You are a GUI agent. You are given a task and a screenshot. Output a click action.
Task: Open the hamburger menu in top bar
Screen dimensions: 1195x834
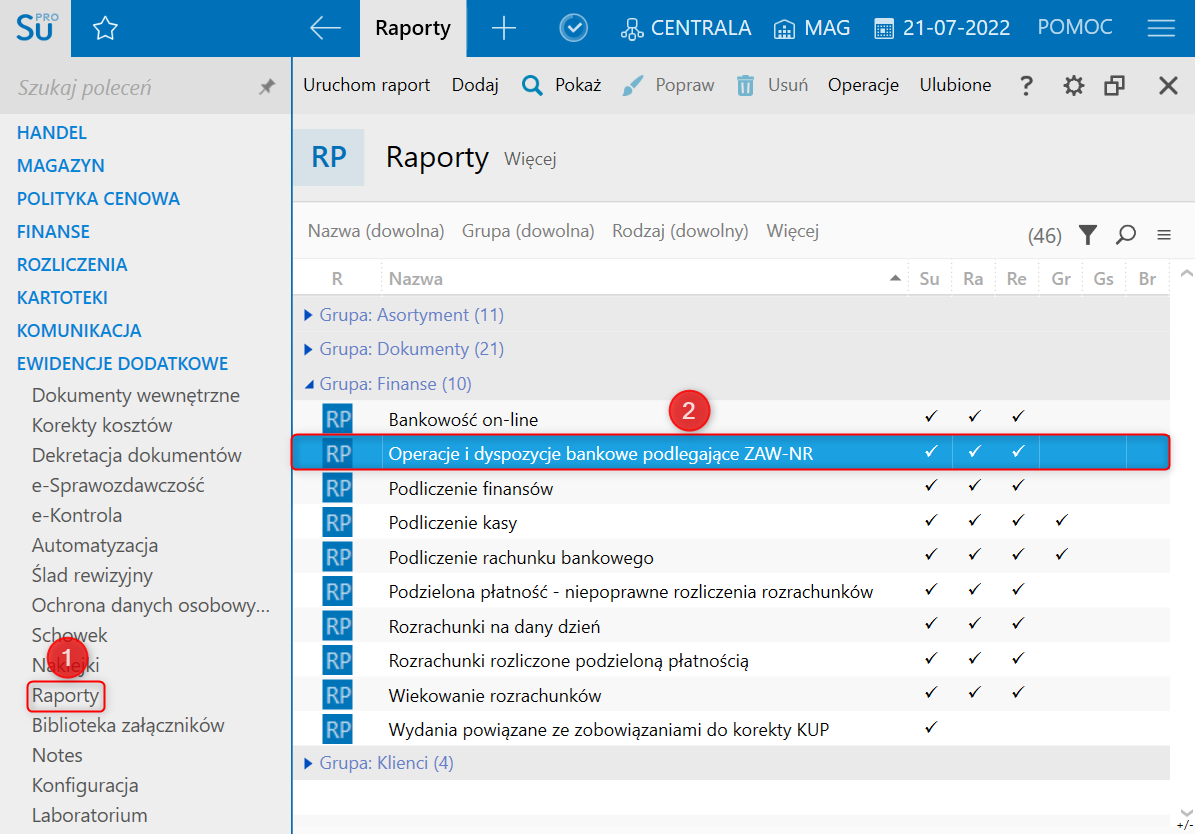tap(1160, 29)
